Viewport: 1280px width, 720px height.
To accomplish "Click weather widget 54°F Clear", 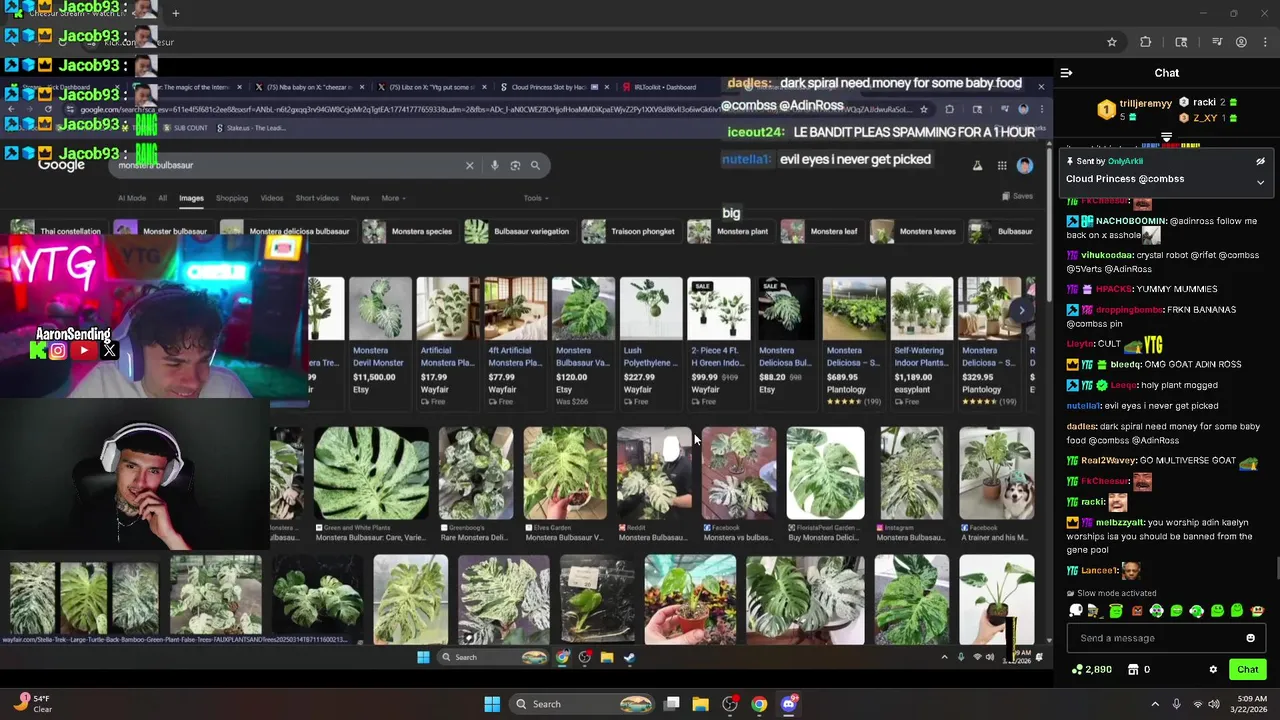I will pyautogui.click(x=33, y=704).
